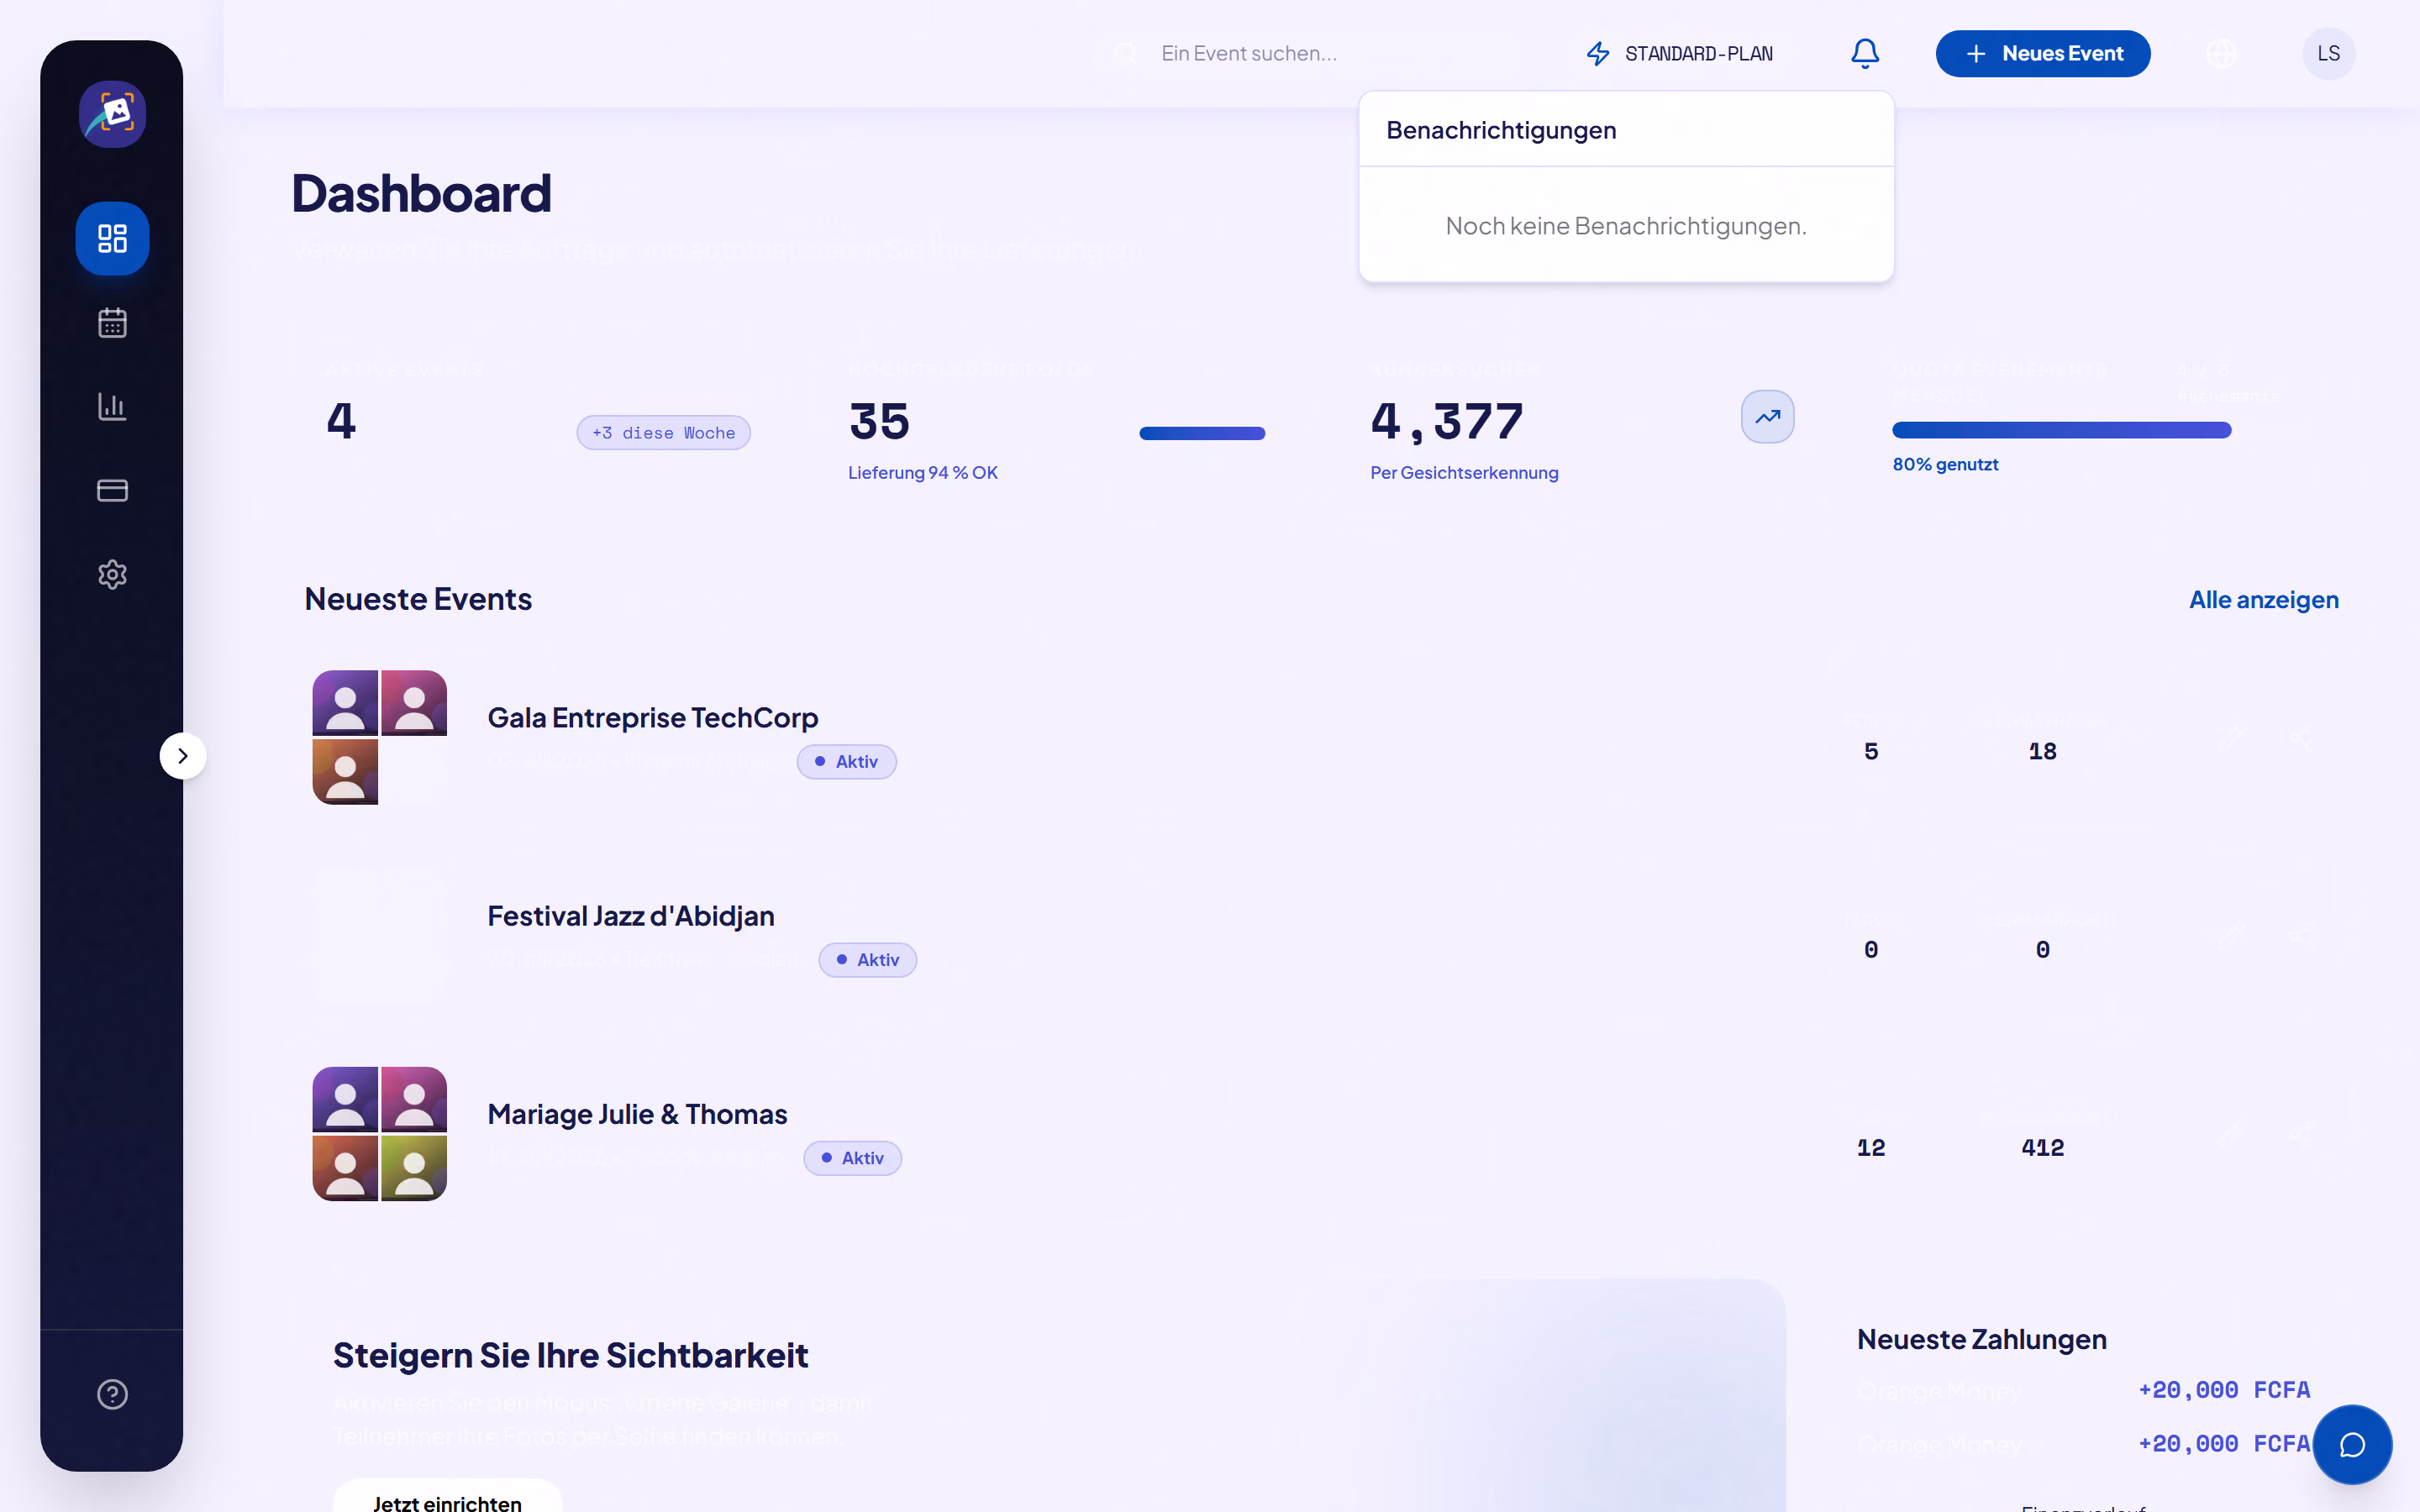2420x1512 pixels.
Task: Edit Gala Entreprise TechCorp with pencil icon
Action: [x=2232, y=738]
